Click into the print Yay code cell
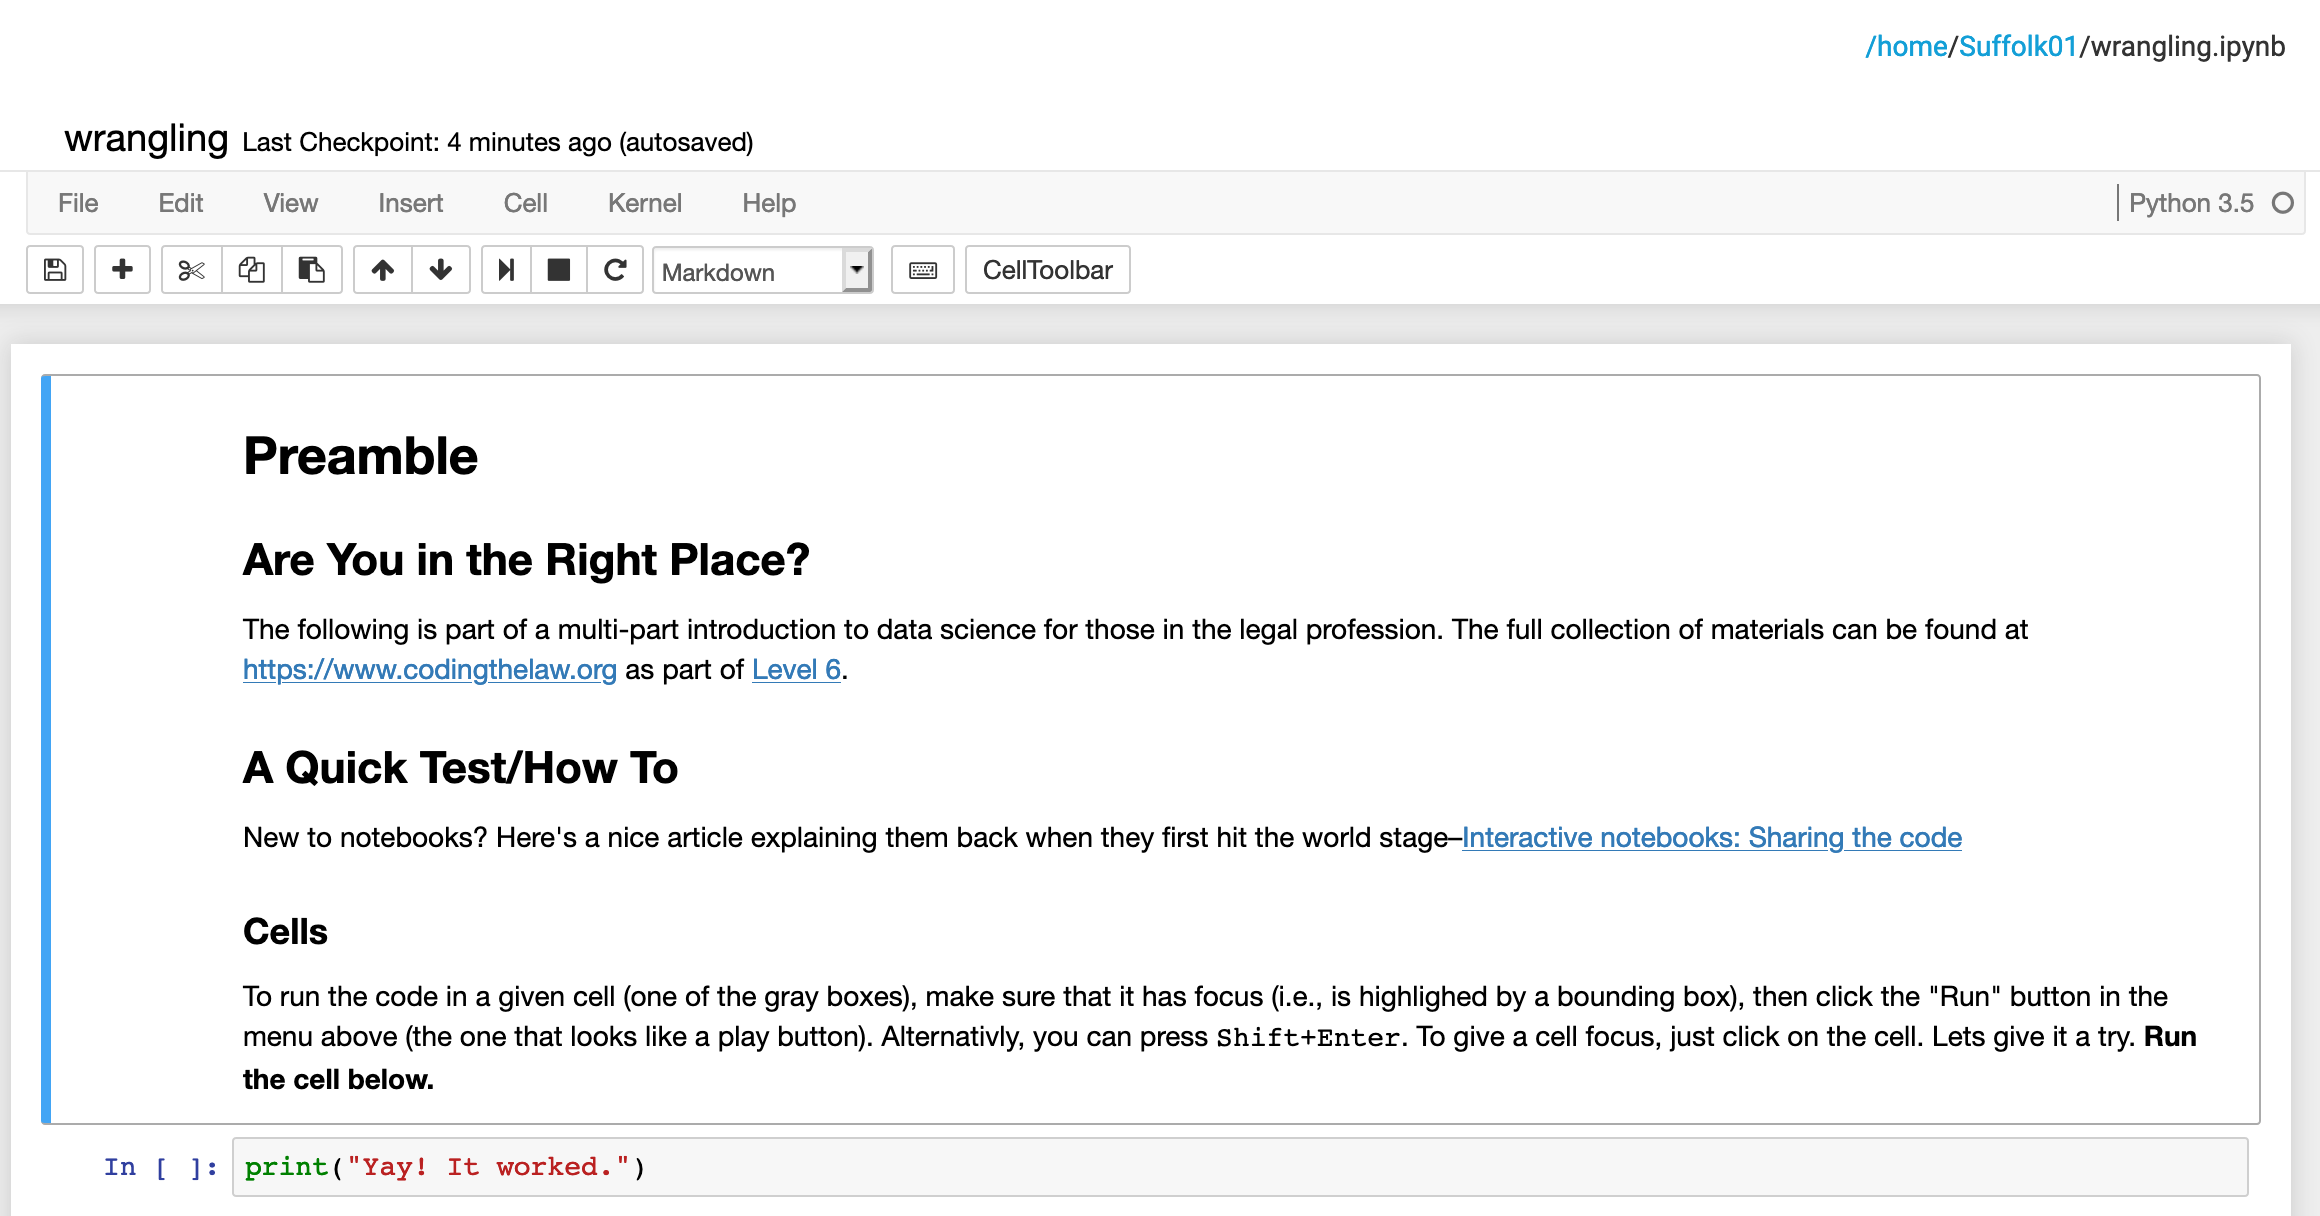The width and height of the screenshot is (2320, 1216). click(1240, 1167)
